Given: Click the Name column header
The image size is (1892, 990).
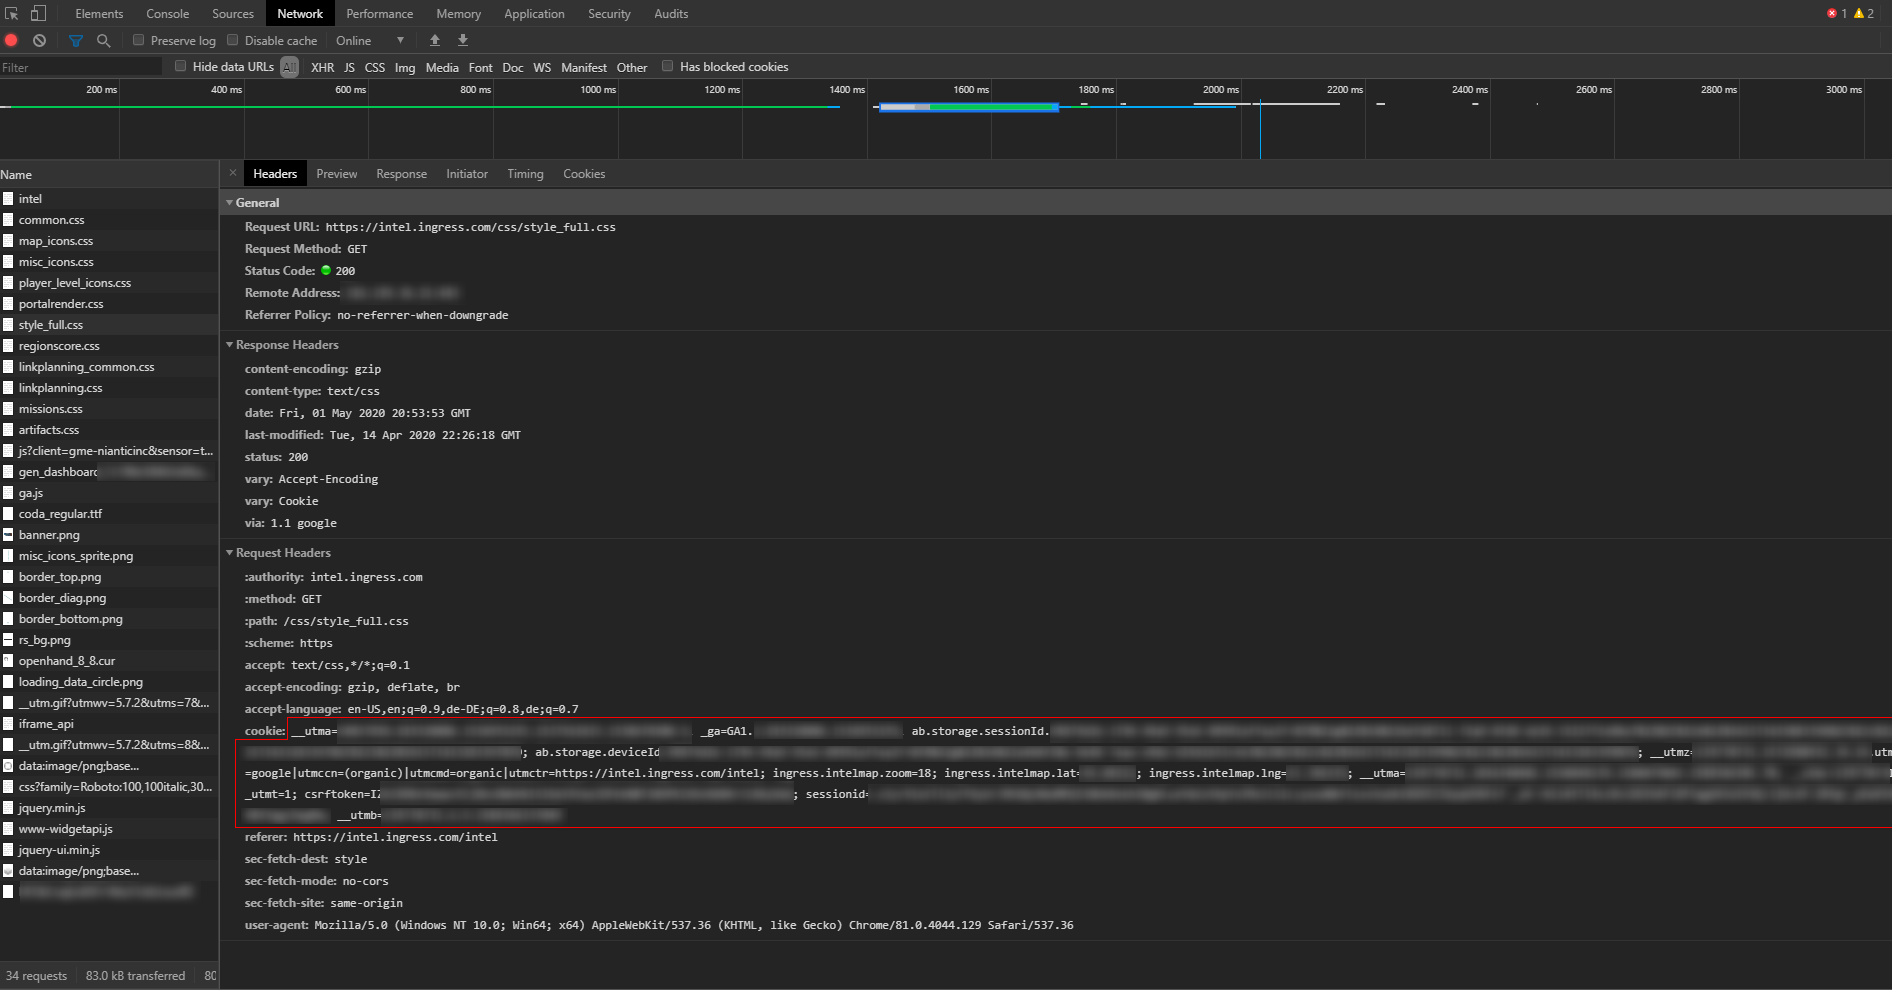Looking at the screenshot, I should (x=109, y=174).
